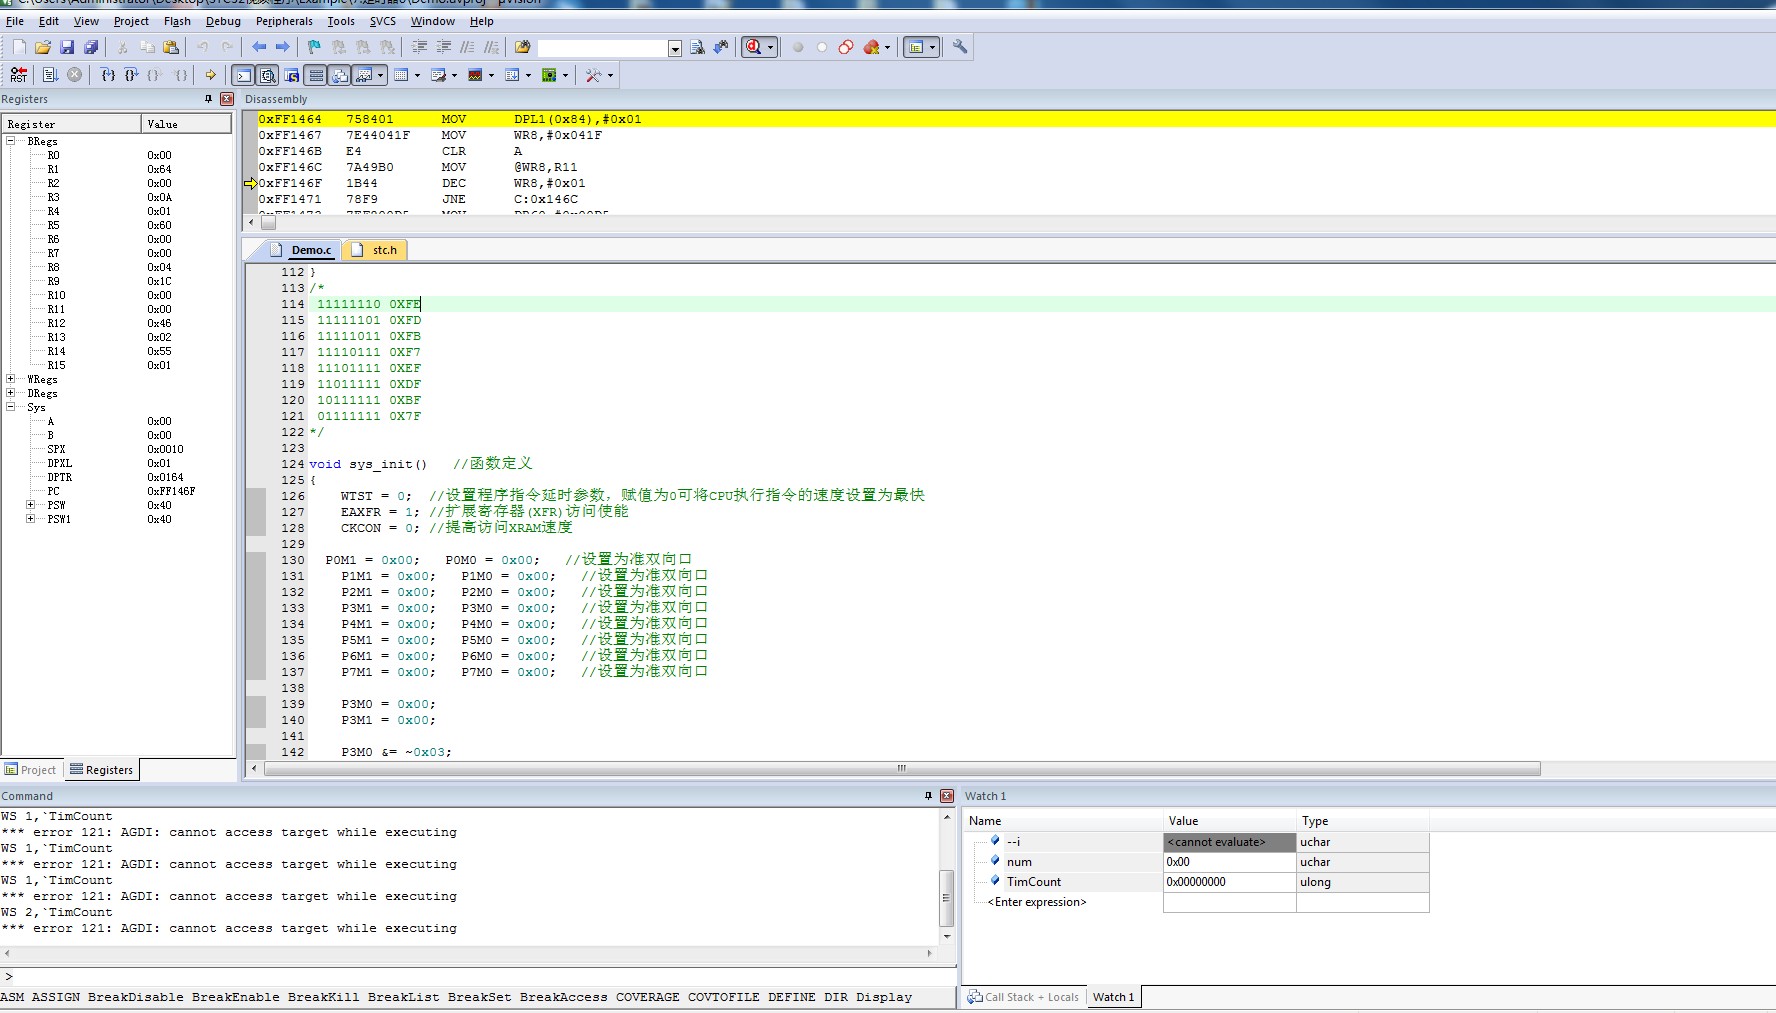Select the Watch 1 tab

click(x=1113, y=997)
